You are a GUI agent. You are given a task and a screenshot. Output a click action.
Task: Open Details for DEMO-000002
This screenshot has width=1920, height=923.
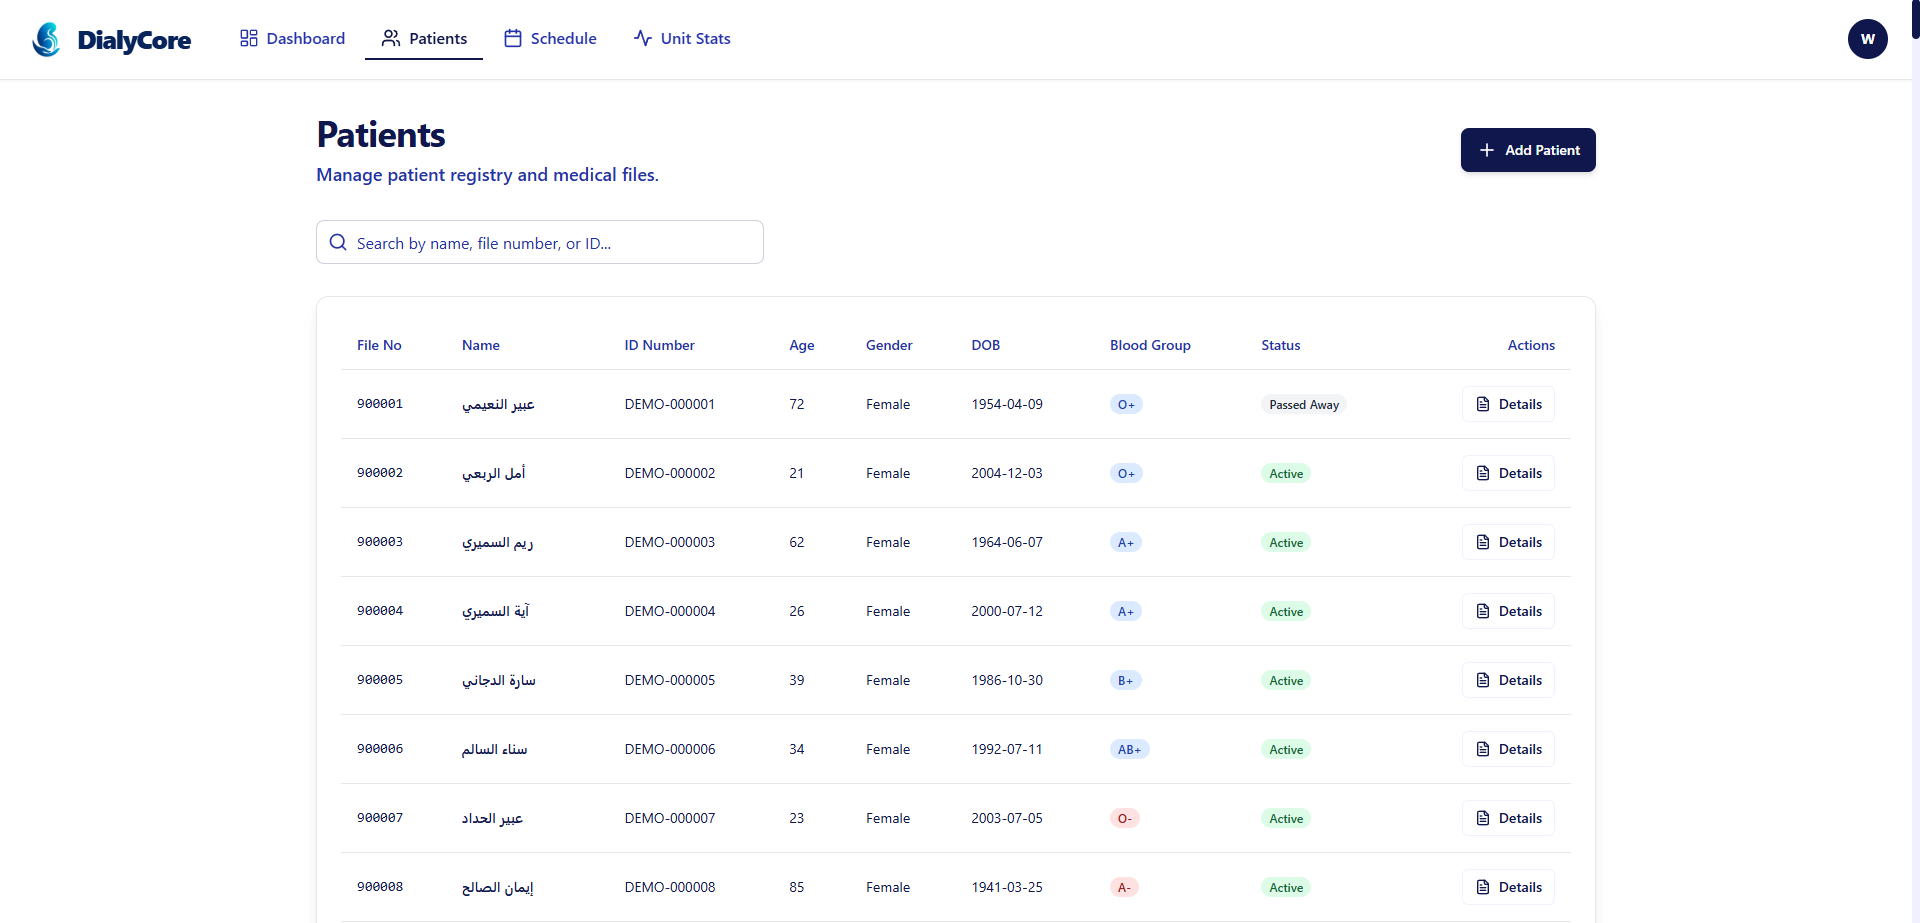click(1508, 473)
